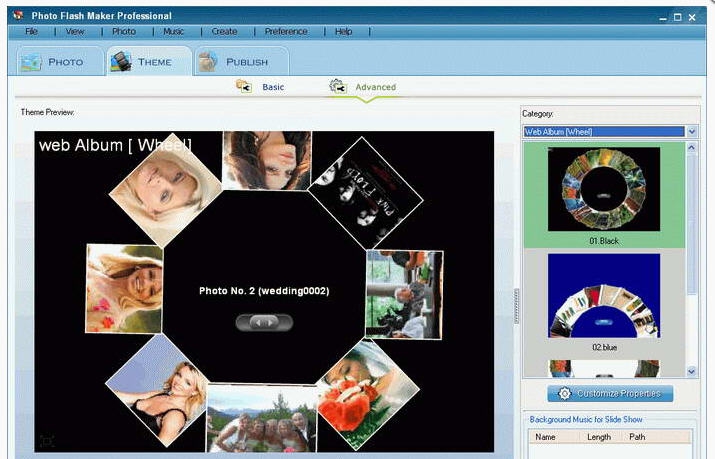Screen dimensions: 715x459
Task: Click the Customize Properties button
Action: click(x=610, y=394)
